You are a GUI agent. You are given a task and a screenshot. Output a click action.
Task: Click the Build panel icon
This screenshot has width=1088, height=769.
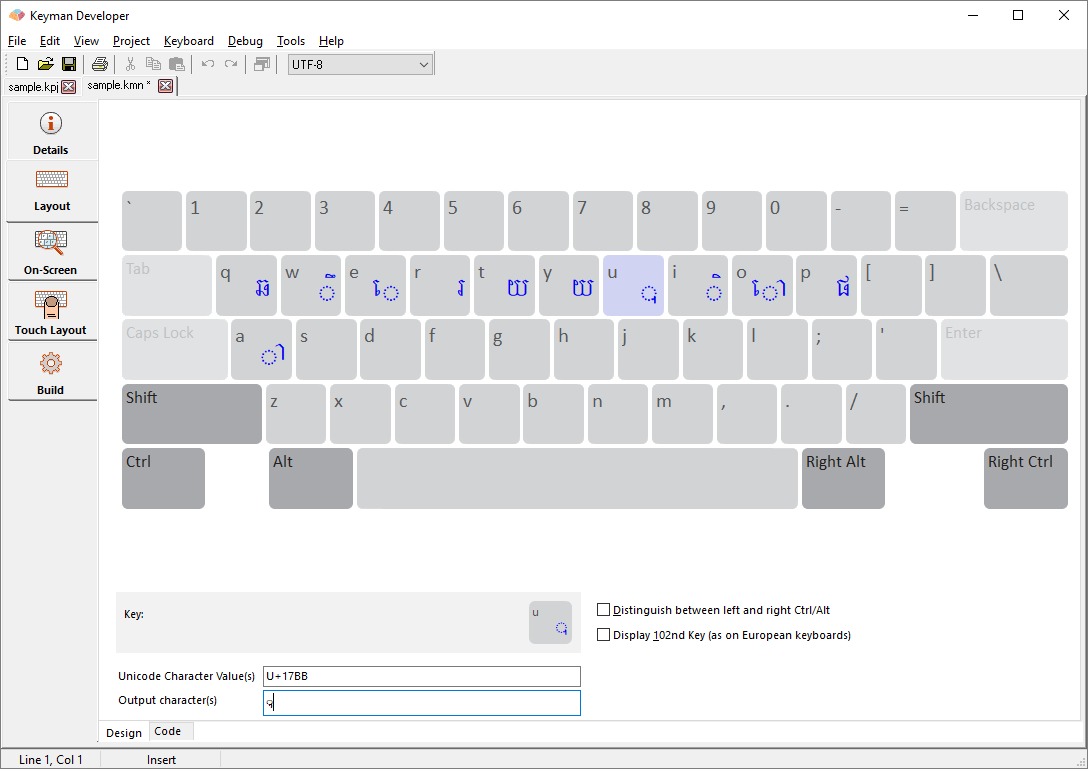[x=51, y=371]
